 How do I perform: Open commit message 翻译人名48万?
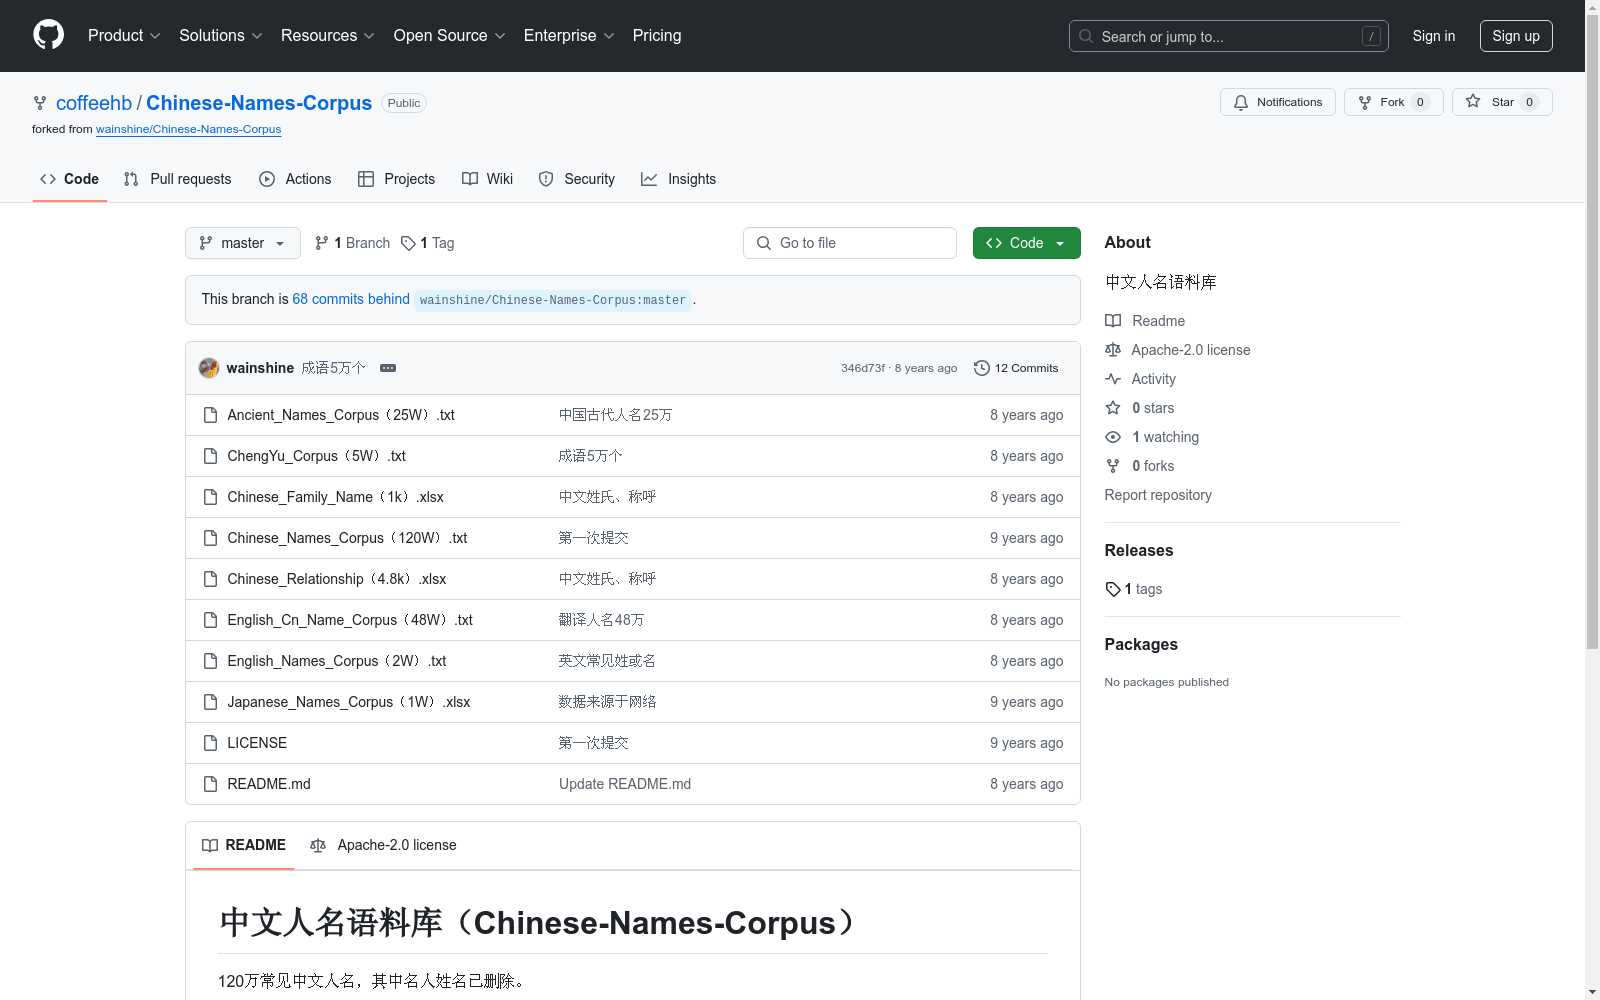601,620
